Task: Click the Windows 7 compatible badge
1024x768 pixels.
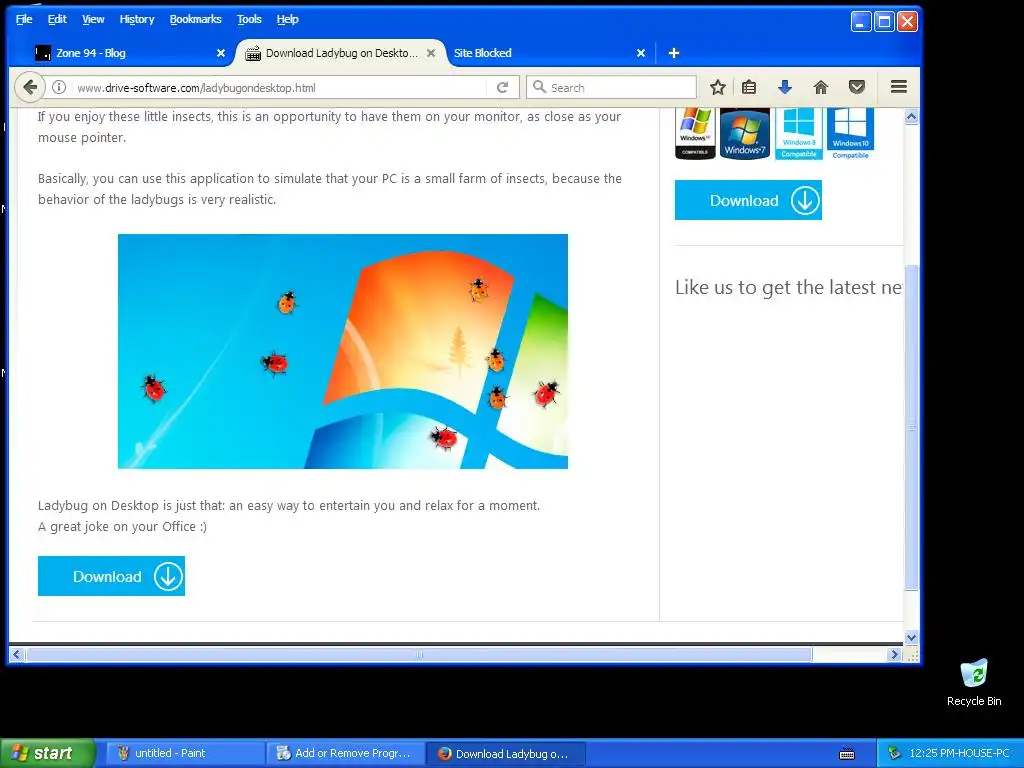Action: pyautogui.click(x=744, y=133)
